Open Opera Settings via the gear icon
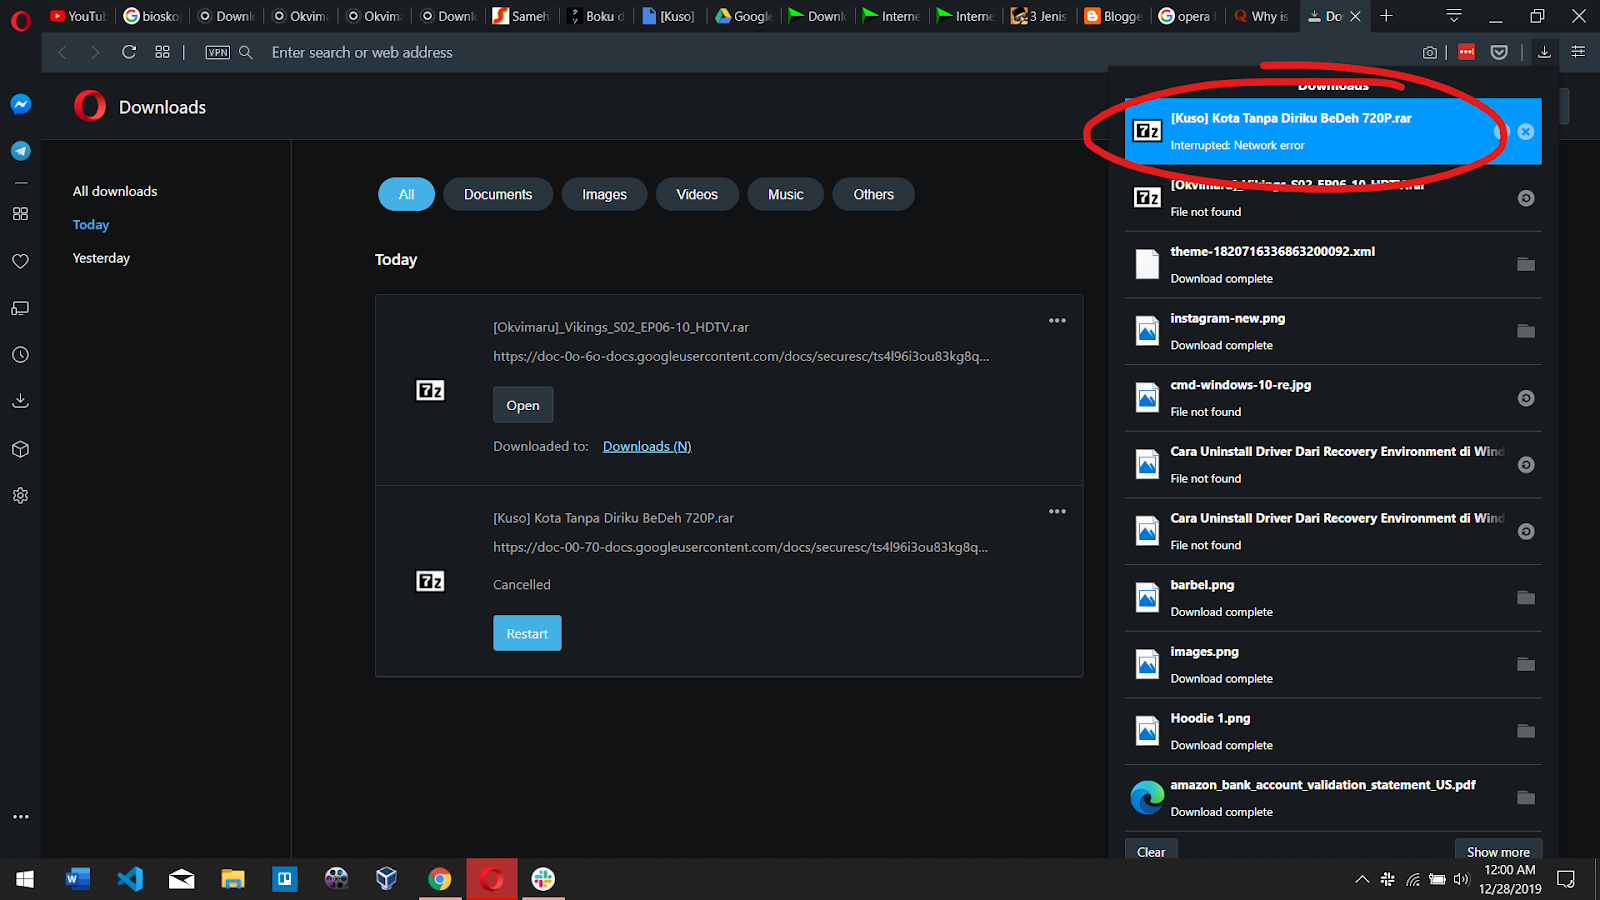Screen dimensions: 1600x900 click(x=20, y=495)
